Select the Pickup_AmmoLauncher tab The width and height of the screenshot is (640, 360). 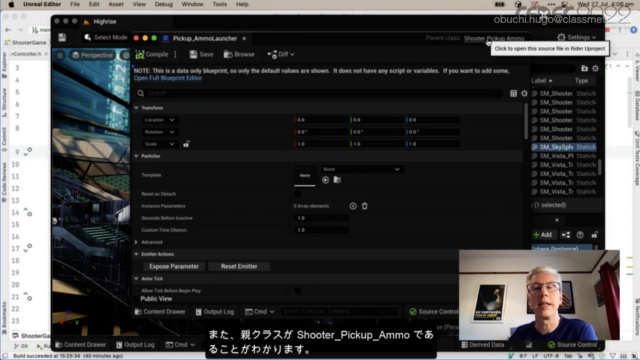[x=204, y=38]
